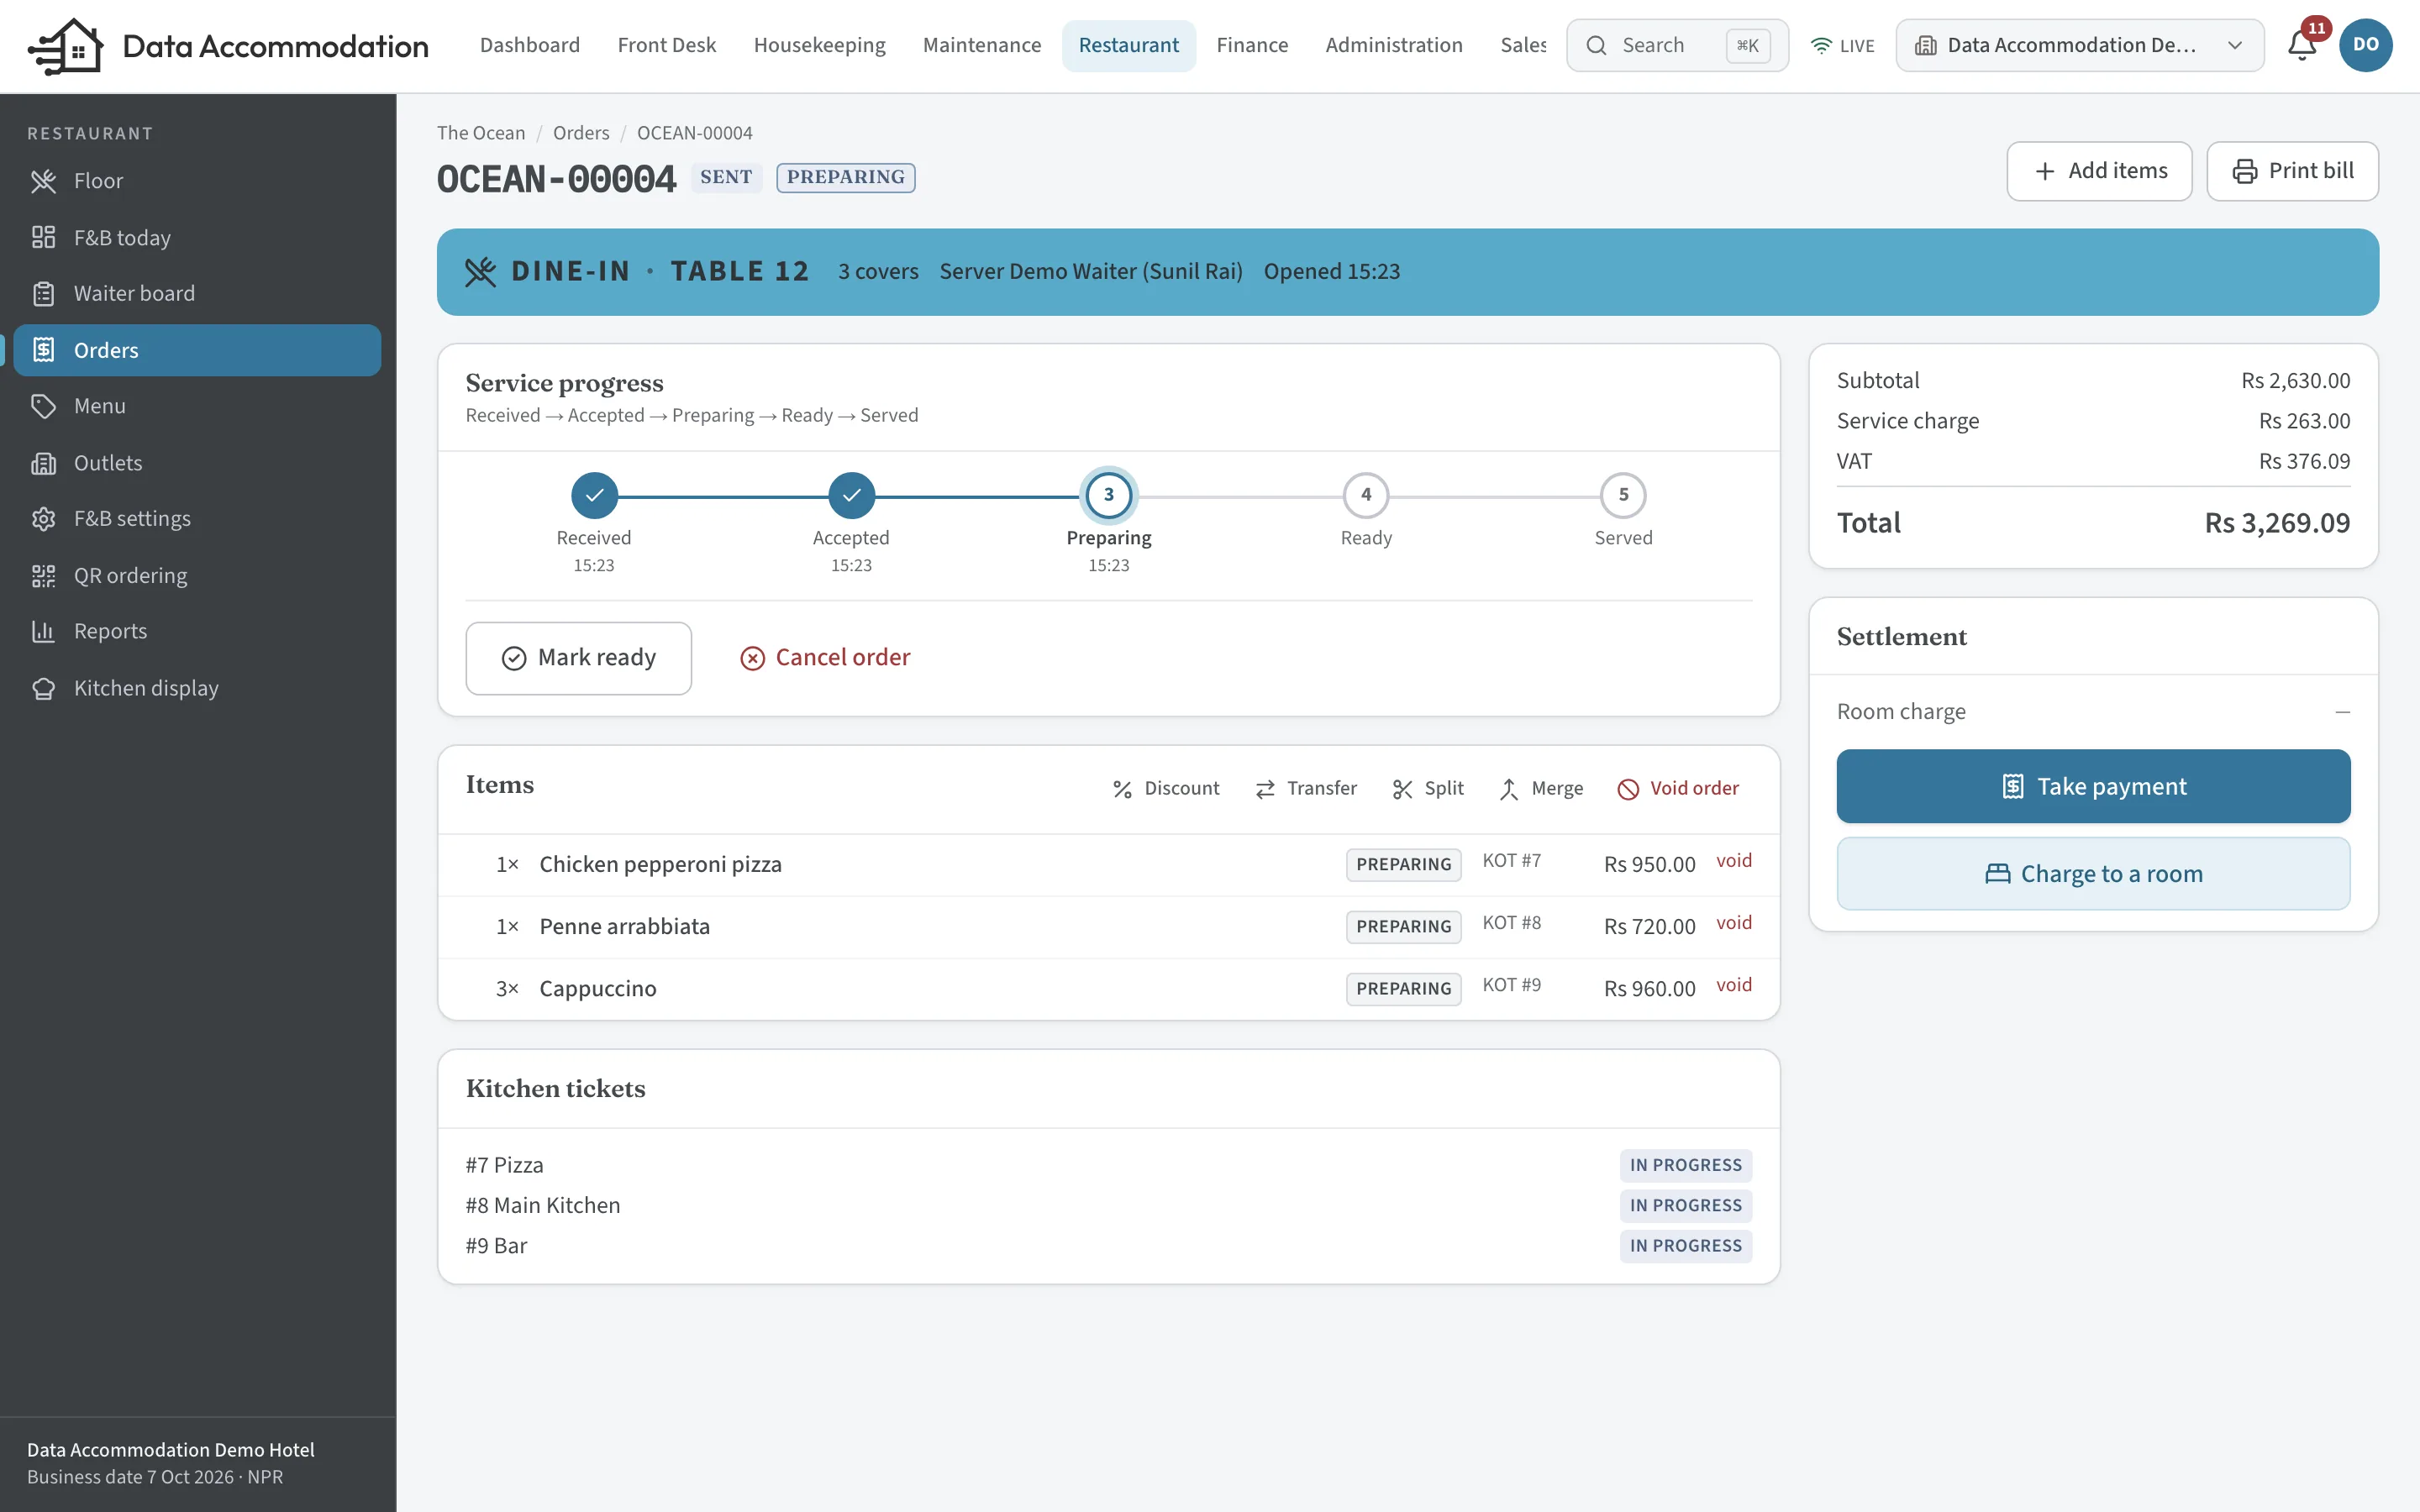The width and height of the screenshot is (2420, 1512).
Task: Go to Orders breadcrumb link
Action: click(581, 133)
